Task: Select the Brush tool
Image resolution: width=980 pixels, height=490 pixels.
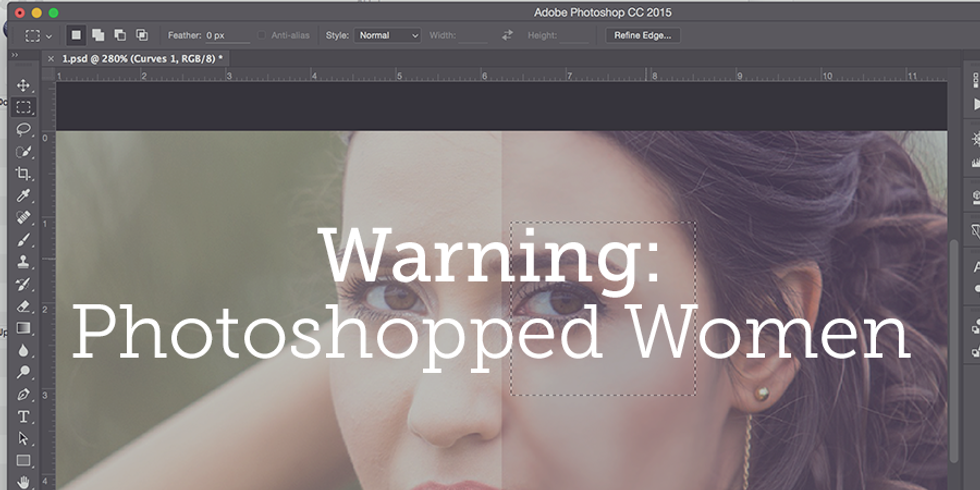Action: pos(24,240)
